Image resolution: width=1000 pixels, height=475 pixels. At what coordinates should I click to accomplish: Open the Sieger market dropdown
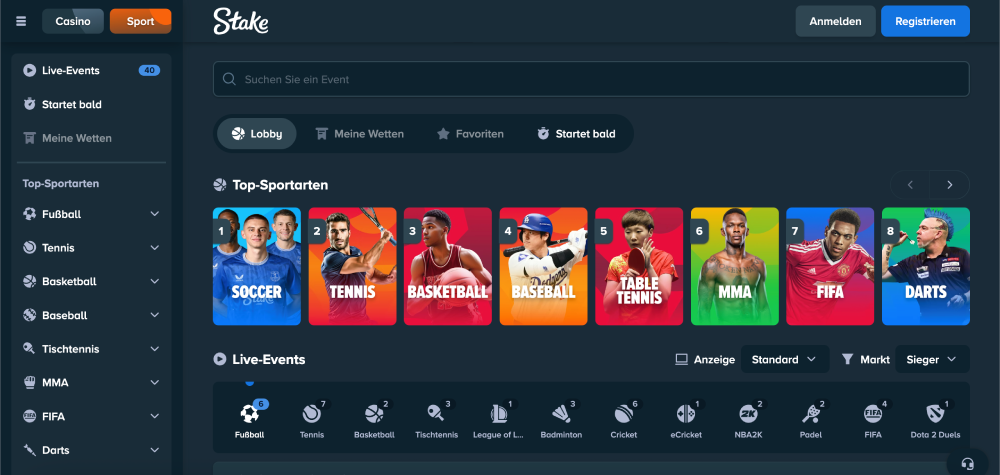point(931,359)
